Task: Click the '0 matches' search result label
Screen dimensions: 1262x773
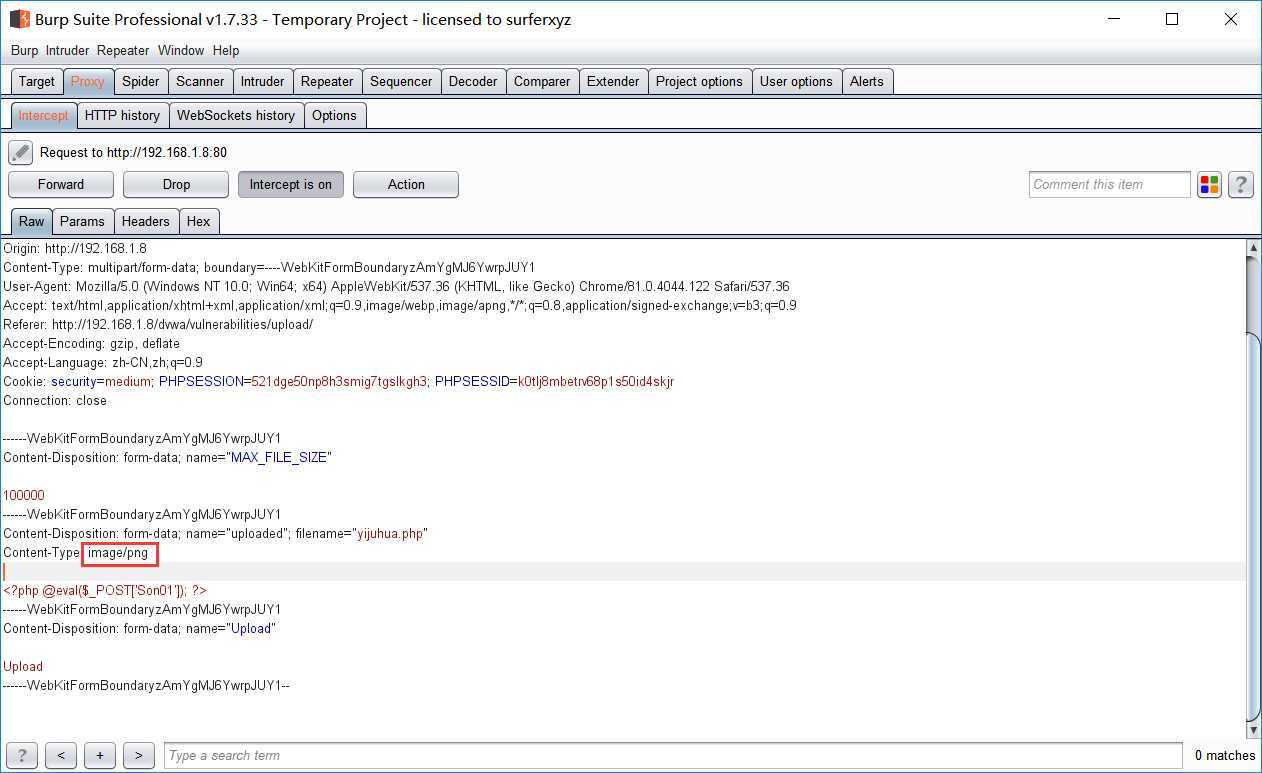Action: click(x=1225, y=756)
